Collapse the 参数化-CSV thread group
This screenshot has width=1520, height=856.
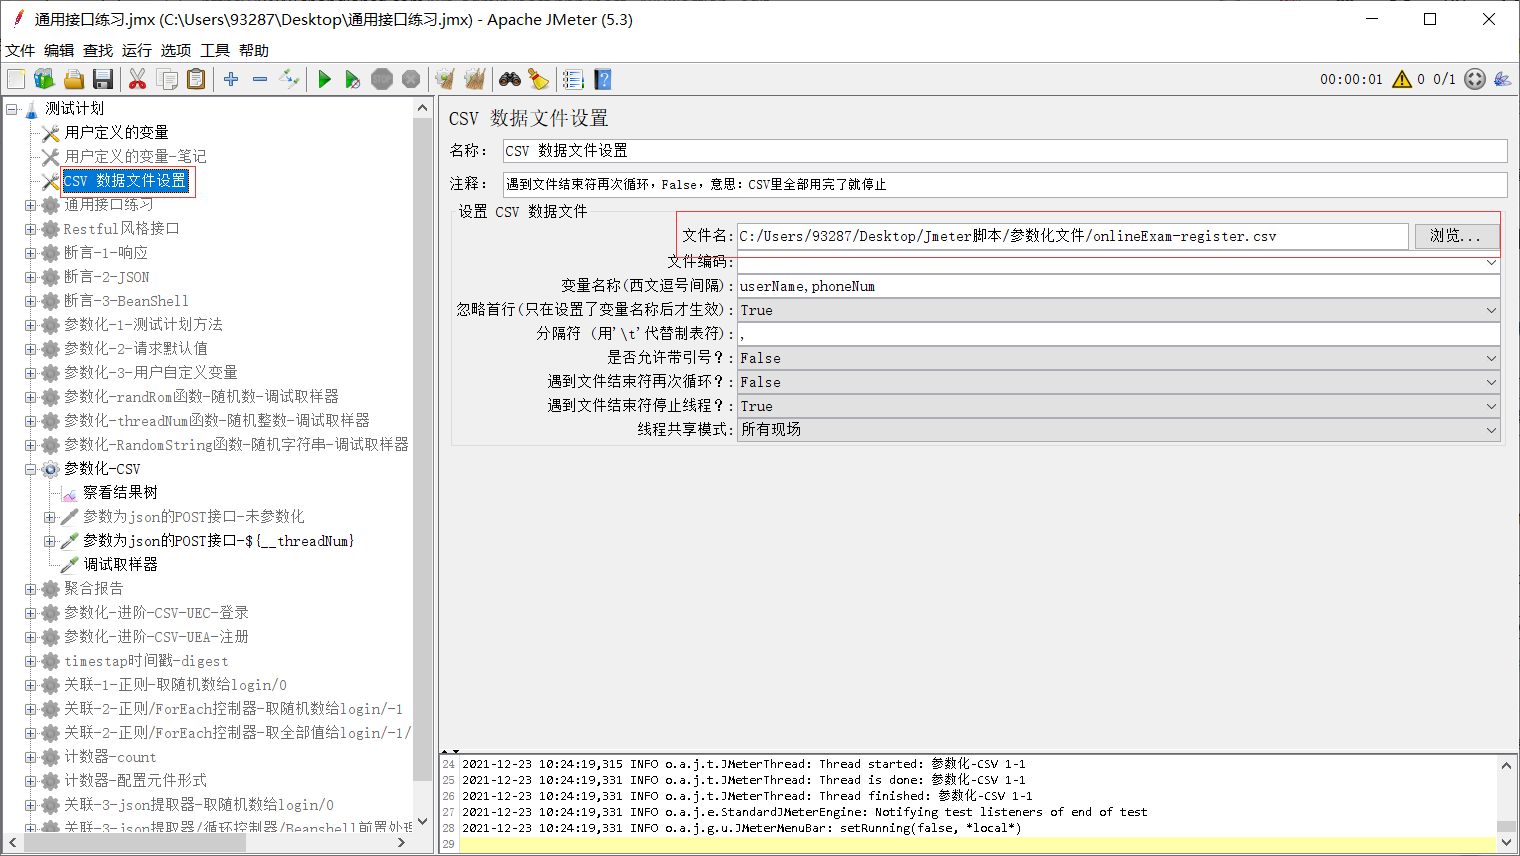[30, 469]
